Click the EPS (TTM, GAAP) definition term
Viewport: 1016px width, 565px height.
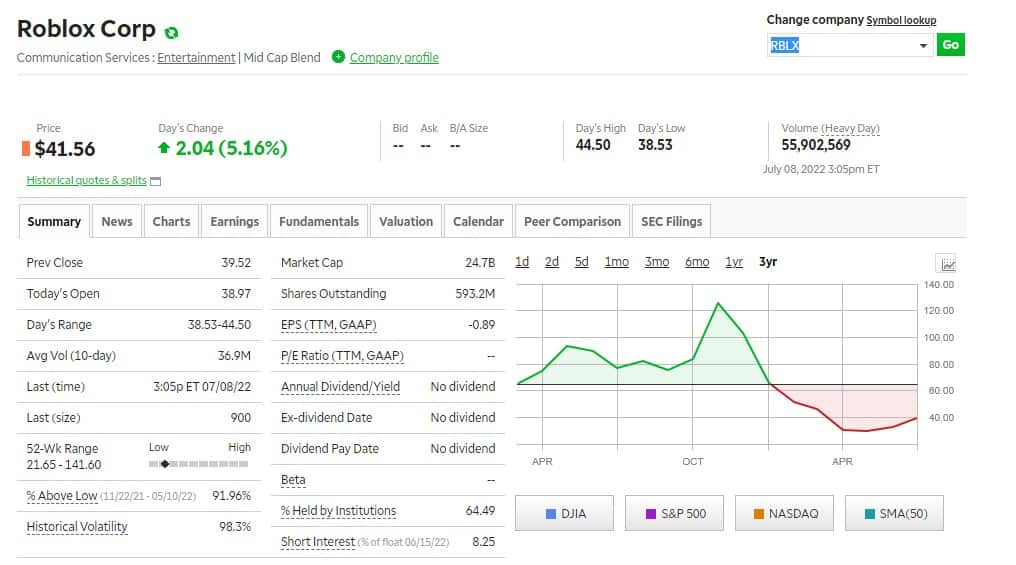329,325
